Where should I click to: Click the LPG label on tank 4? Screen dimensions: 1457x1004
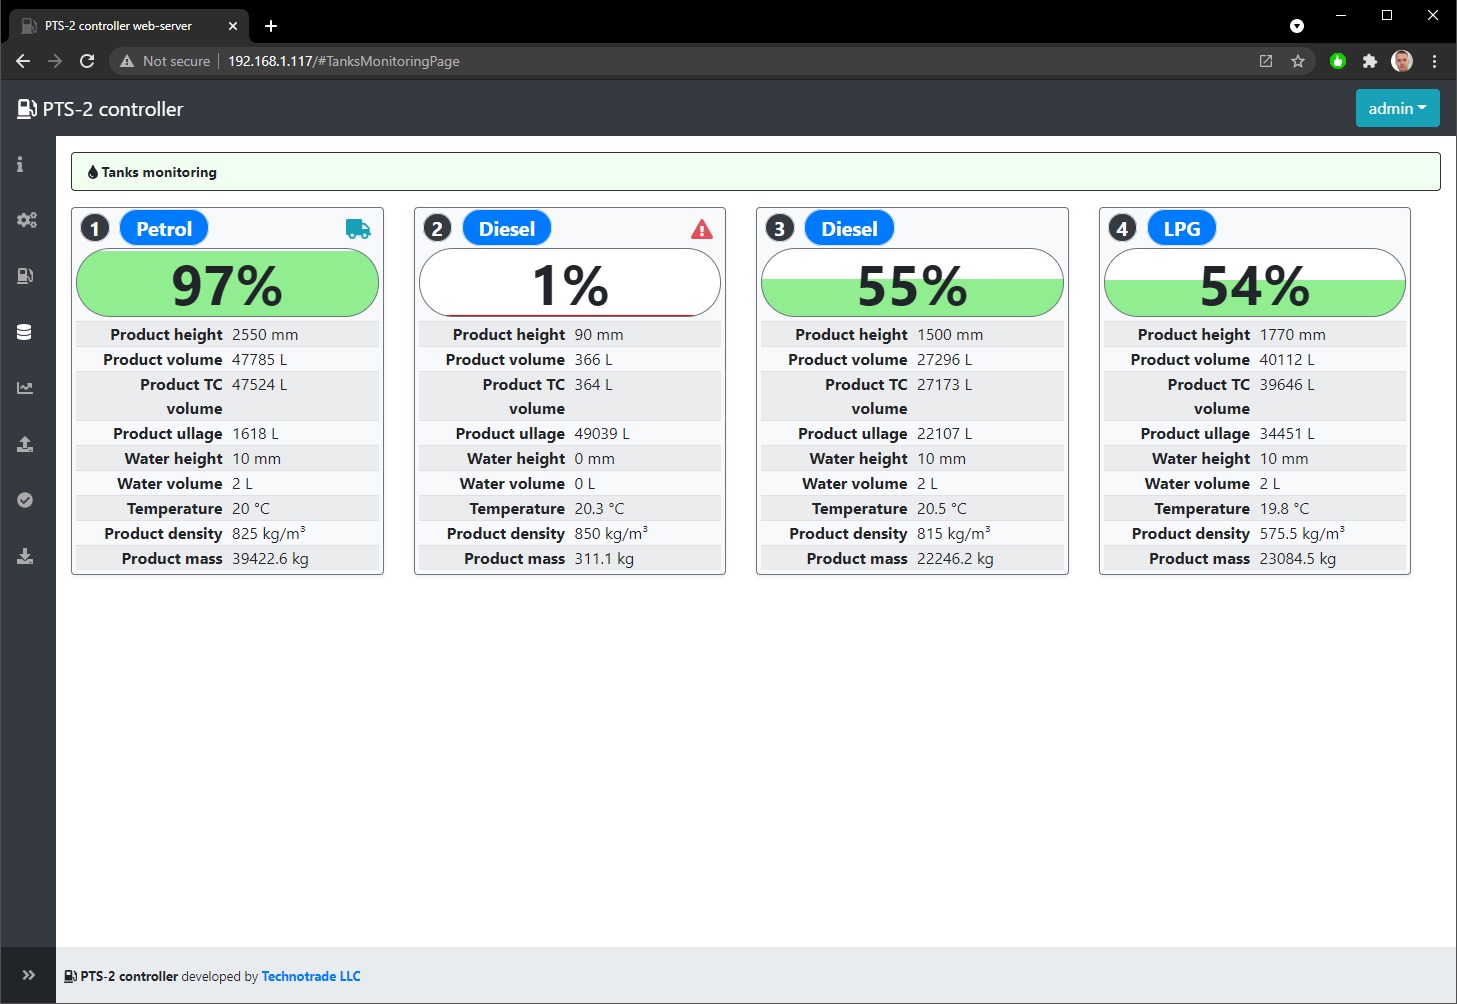(x=1181, y=229)
